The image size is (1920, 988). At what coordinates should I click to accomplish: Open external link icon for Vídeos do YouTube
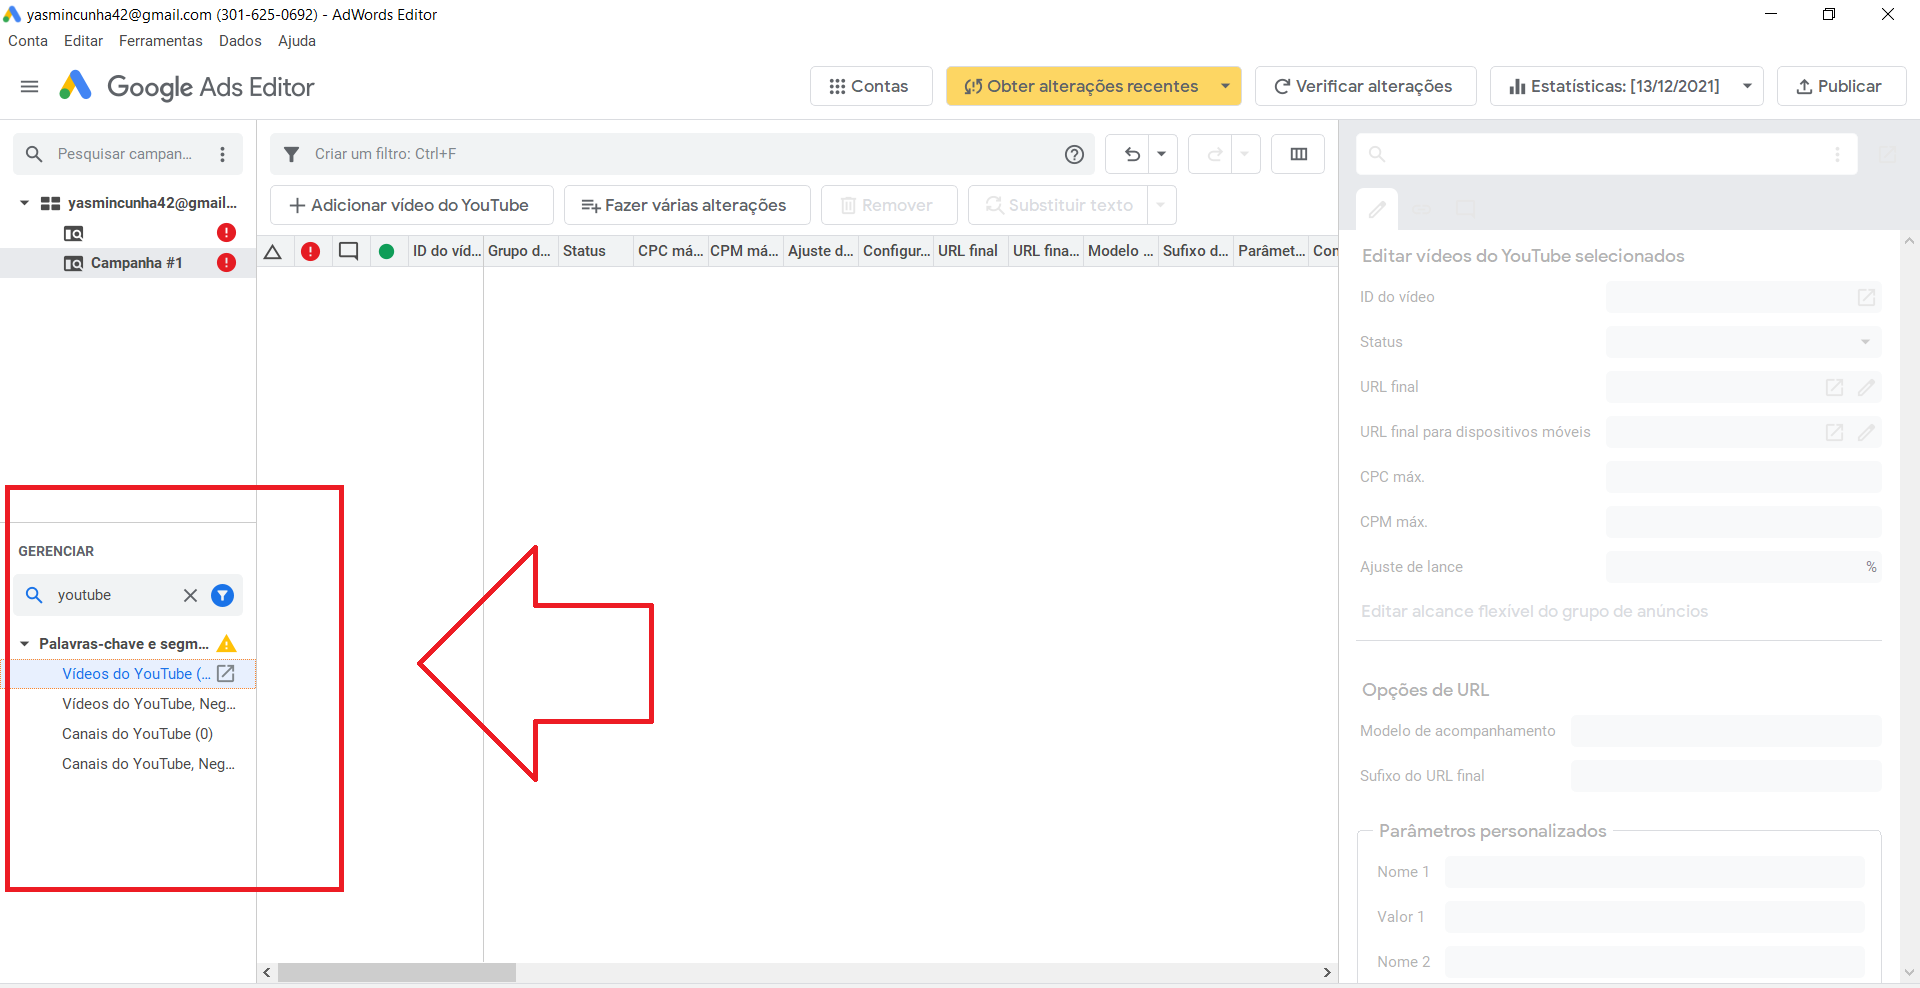(226, 674)
